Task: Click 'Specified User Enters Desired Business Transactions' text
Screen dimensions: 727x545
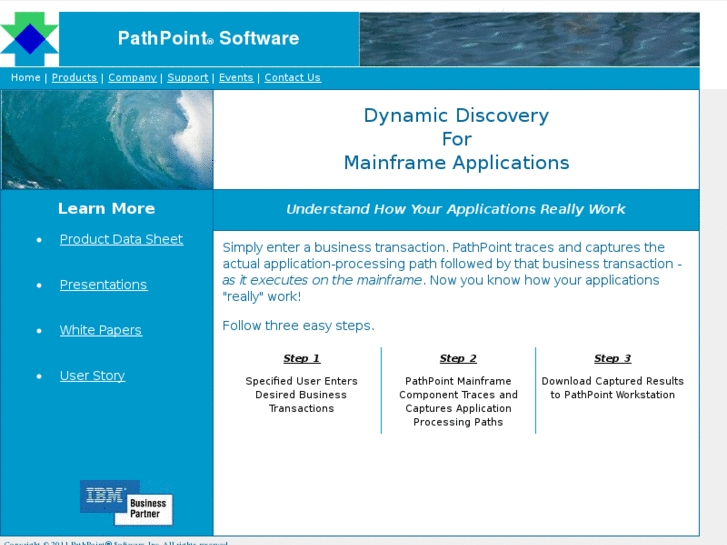Action: pos(301,395)
